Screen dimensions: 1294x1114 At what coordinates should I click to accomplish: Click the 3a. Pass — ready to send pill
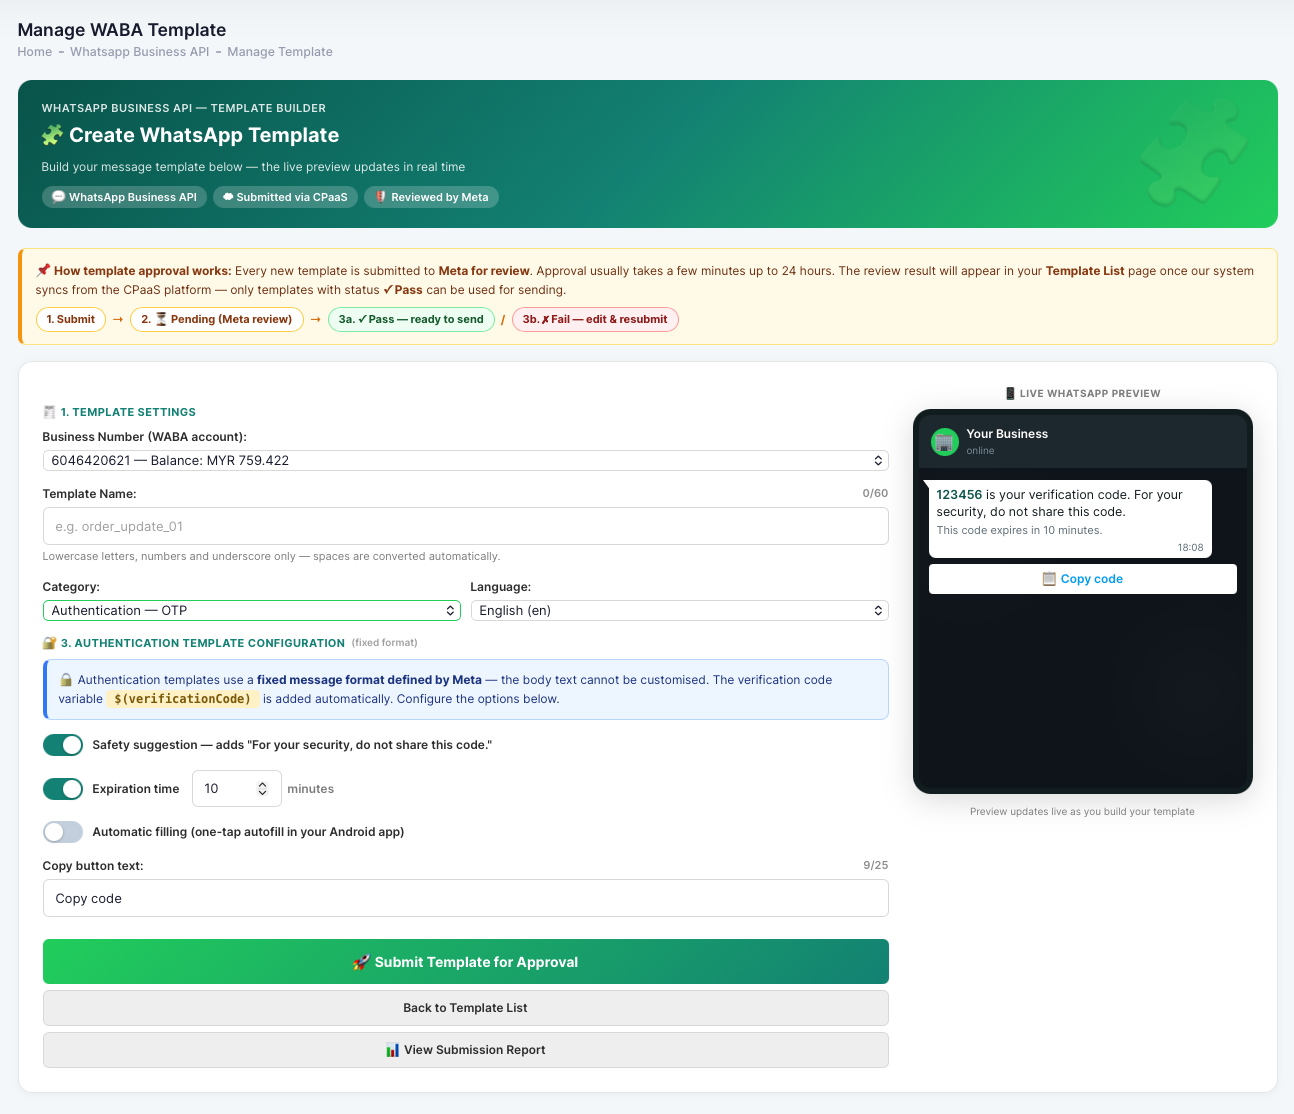pyautogui.click(x=411, y=320)
